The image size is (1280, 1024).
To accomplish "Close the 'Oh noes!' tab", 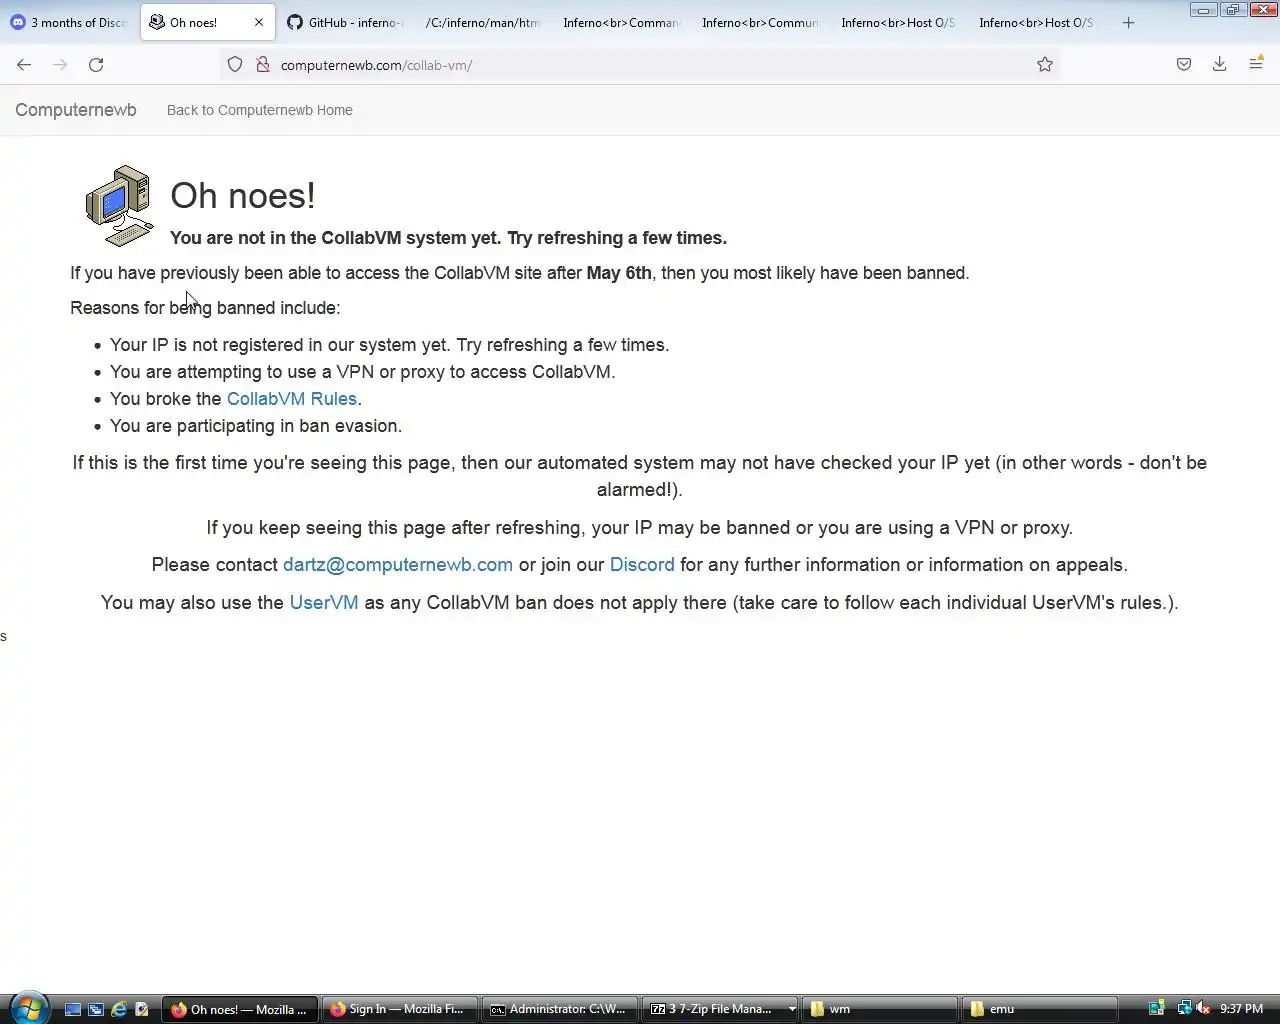I will click(x=259, y=22).
